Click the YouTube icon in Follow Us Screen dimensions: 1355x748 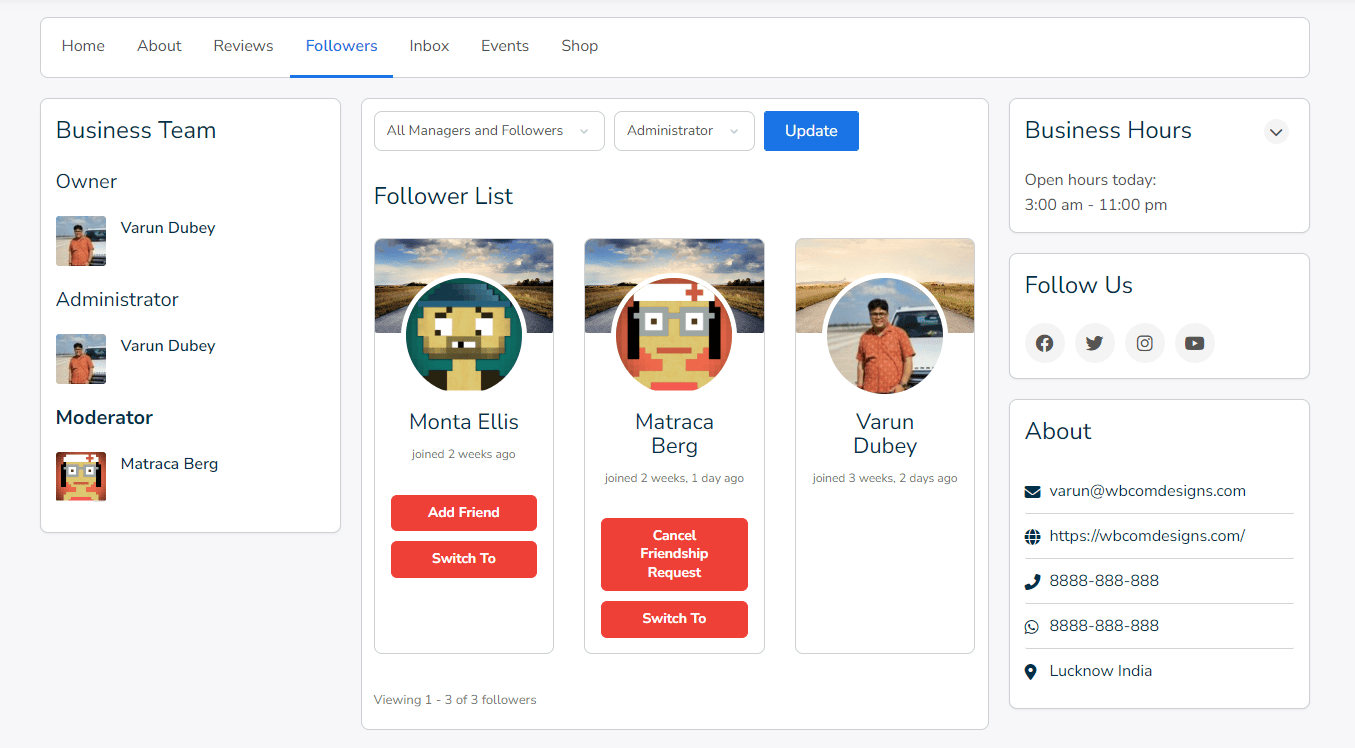pyautogui.click(x=1194, y=343)
